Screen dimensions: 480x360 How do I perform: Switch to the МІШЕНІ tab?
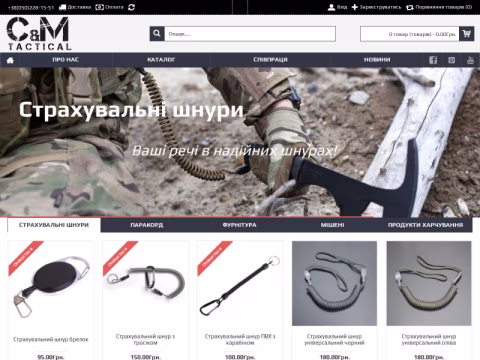point(332,225)
